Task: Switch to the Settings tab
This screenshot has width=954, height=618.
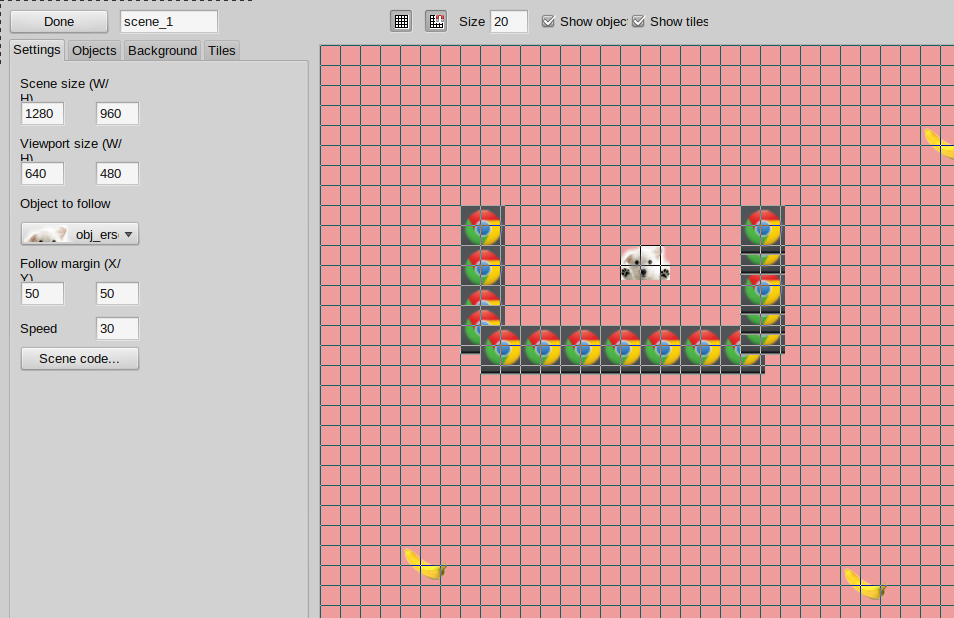Action: click(x=37, y=50)
